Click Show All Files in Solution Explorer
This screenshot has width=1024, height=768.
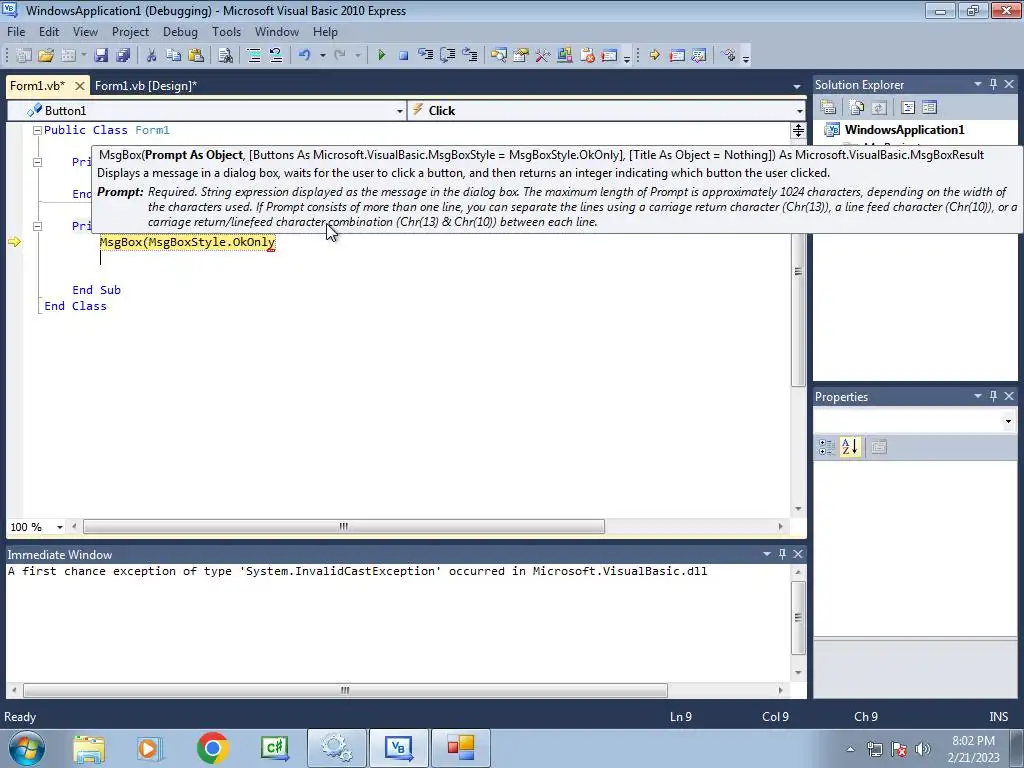pos(856,107)
